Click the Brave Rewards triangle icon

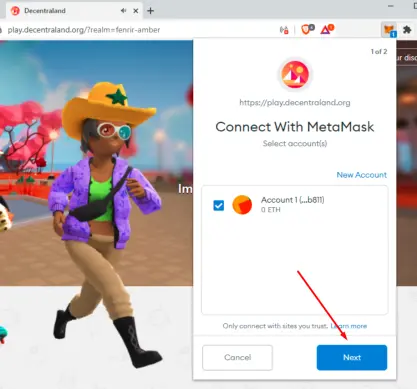[x=327, y=29]
